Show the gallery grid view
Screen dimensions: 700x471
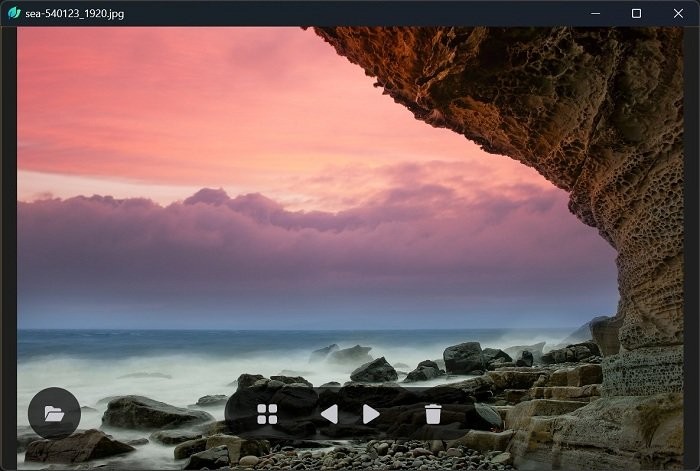[x=267, y=414]
